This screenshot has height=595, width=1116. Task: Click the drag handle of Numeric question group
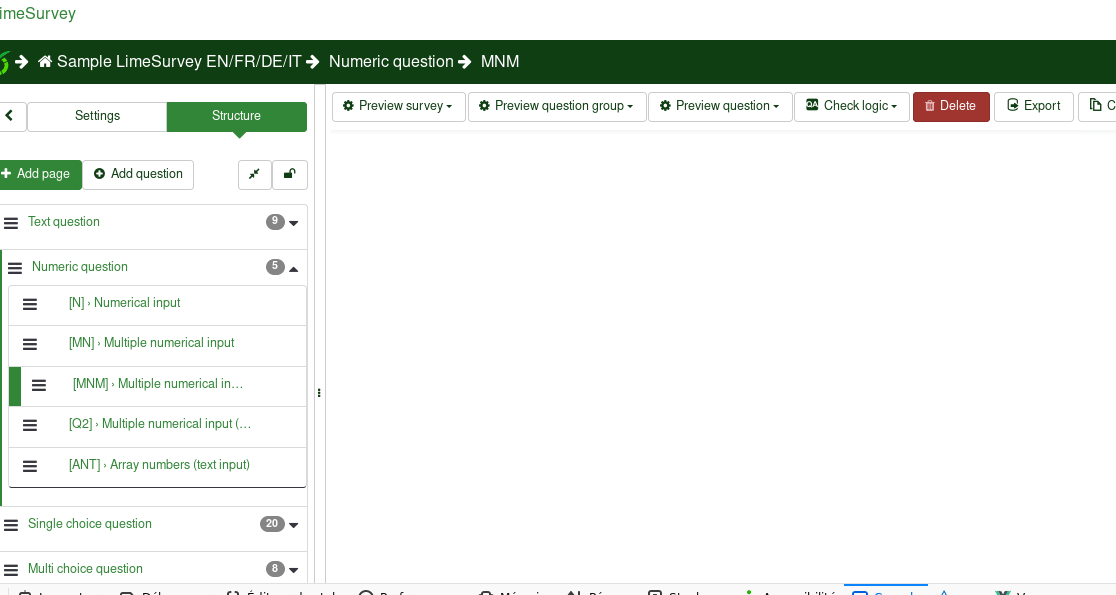click(15, 268)
